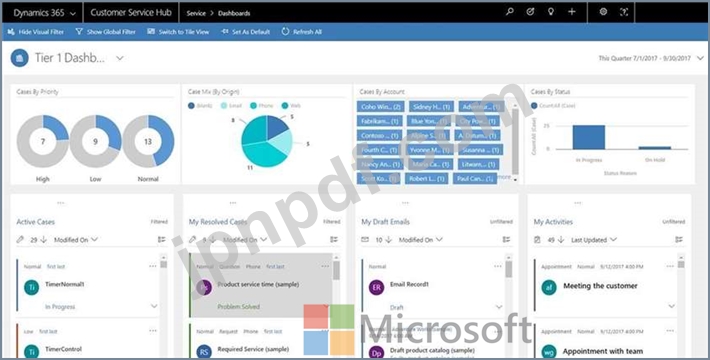The image size is (710, 360).
Task: Open view options icon in Active Cases
Action: coord(162,240)
